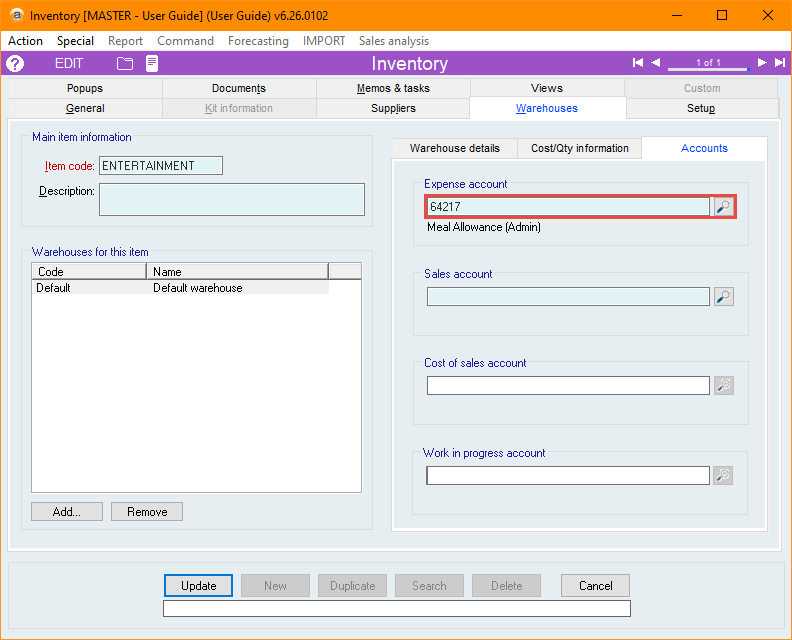Go to previous record arrow

656,63
